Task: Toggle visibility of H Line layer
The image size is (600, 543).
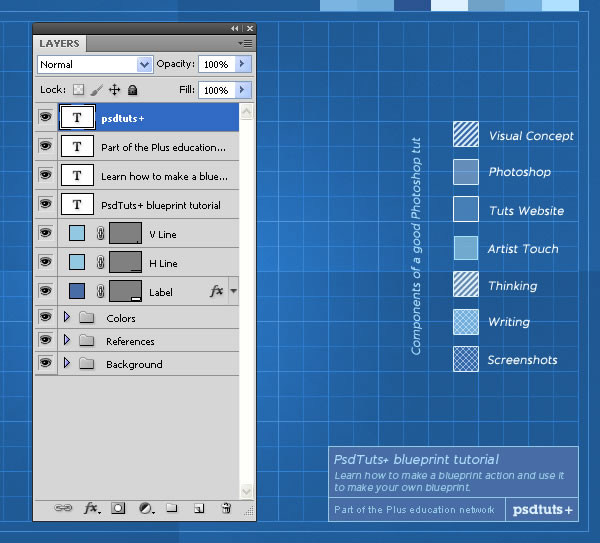Action: point(46,261)
